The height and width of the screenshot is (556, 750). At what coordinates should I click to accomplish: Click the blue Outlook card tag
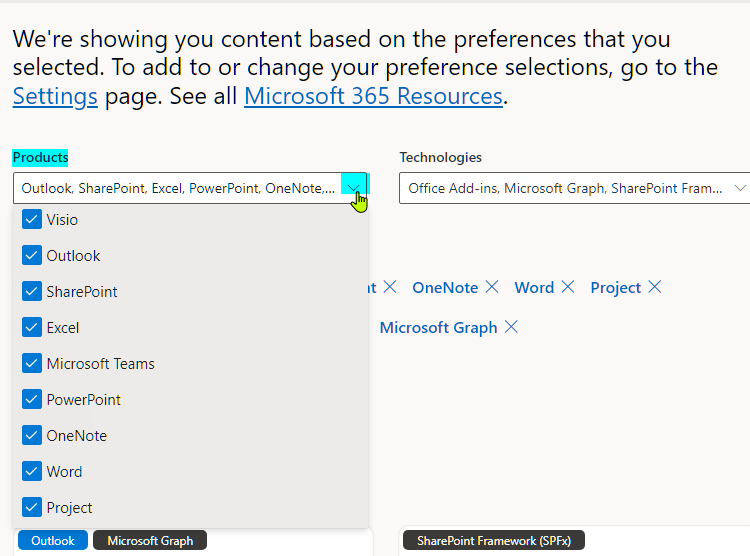pyautogui.click(x=53, y=541)
